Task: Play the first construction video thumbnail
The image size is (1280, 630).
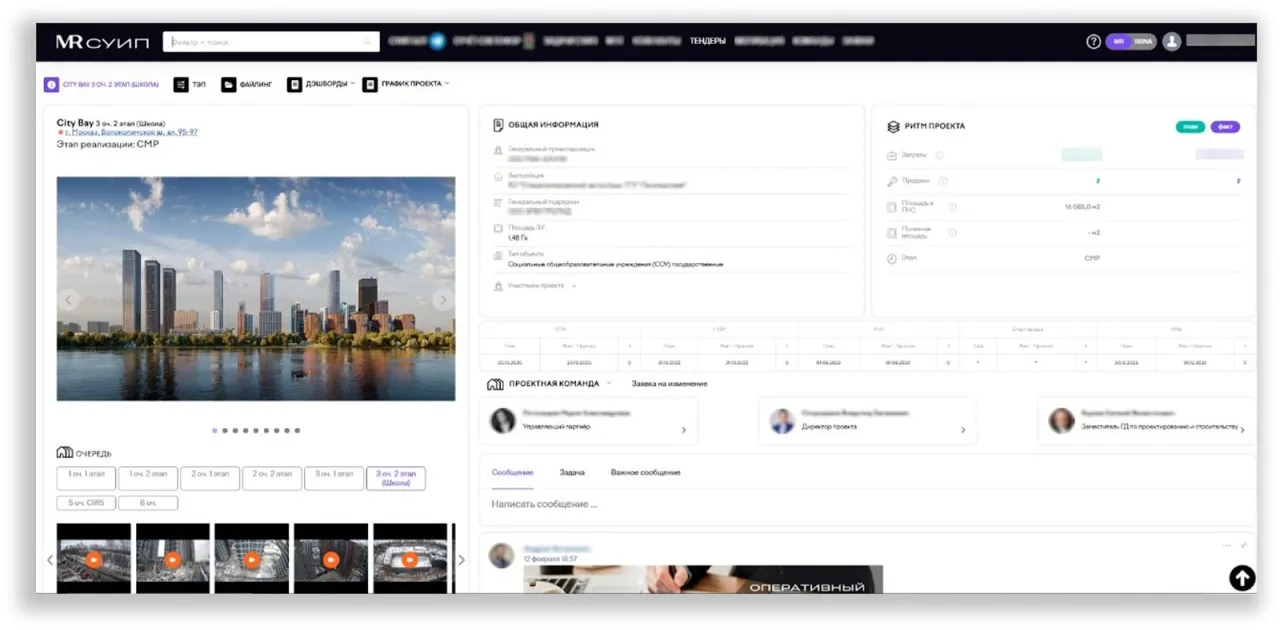Action: pos(93,559)
